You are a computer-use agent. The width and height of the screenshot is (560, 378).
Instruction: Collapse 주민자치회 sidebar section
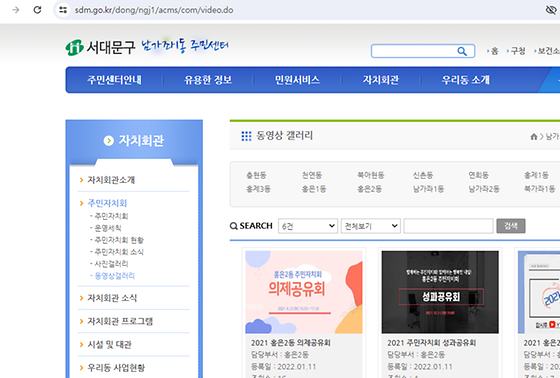point(107,203)
